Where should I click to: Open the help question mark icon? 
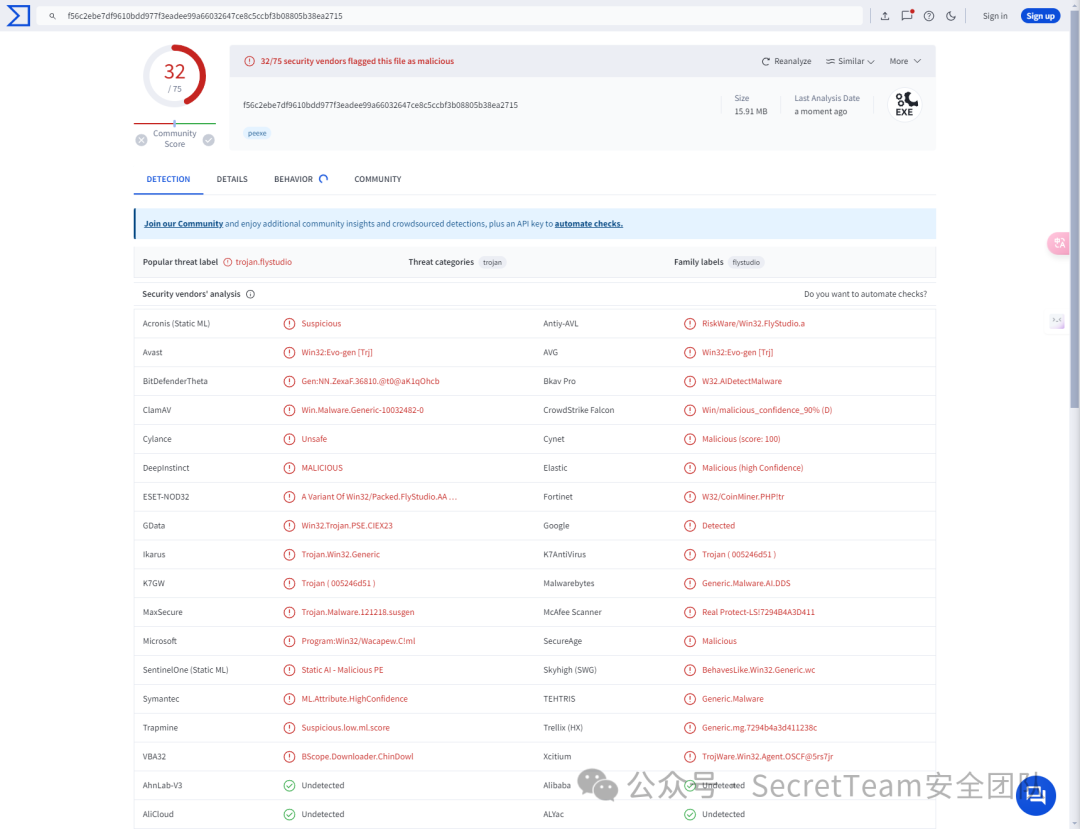929,16
